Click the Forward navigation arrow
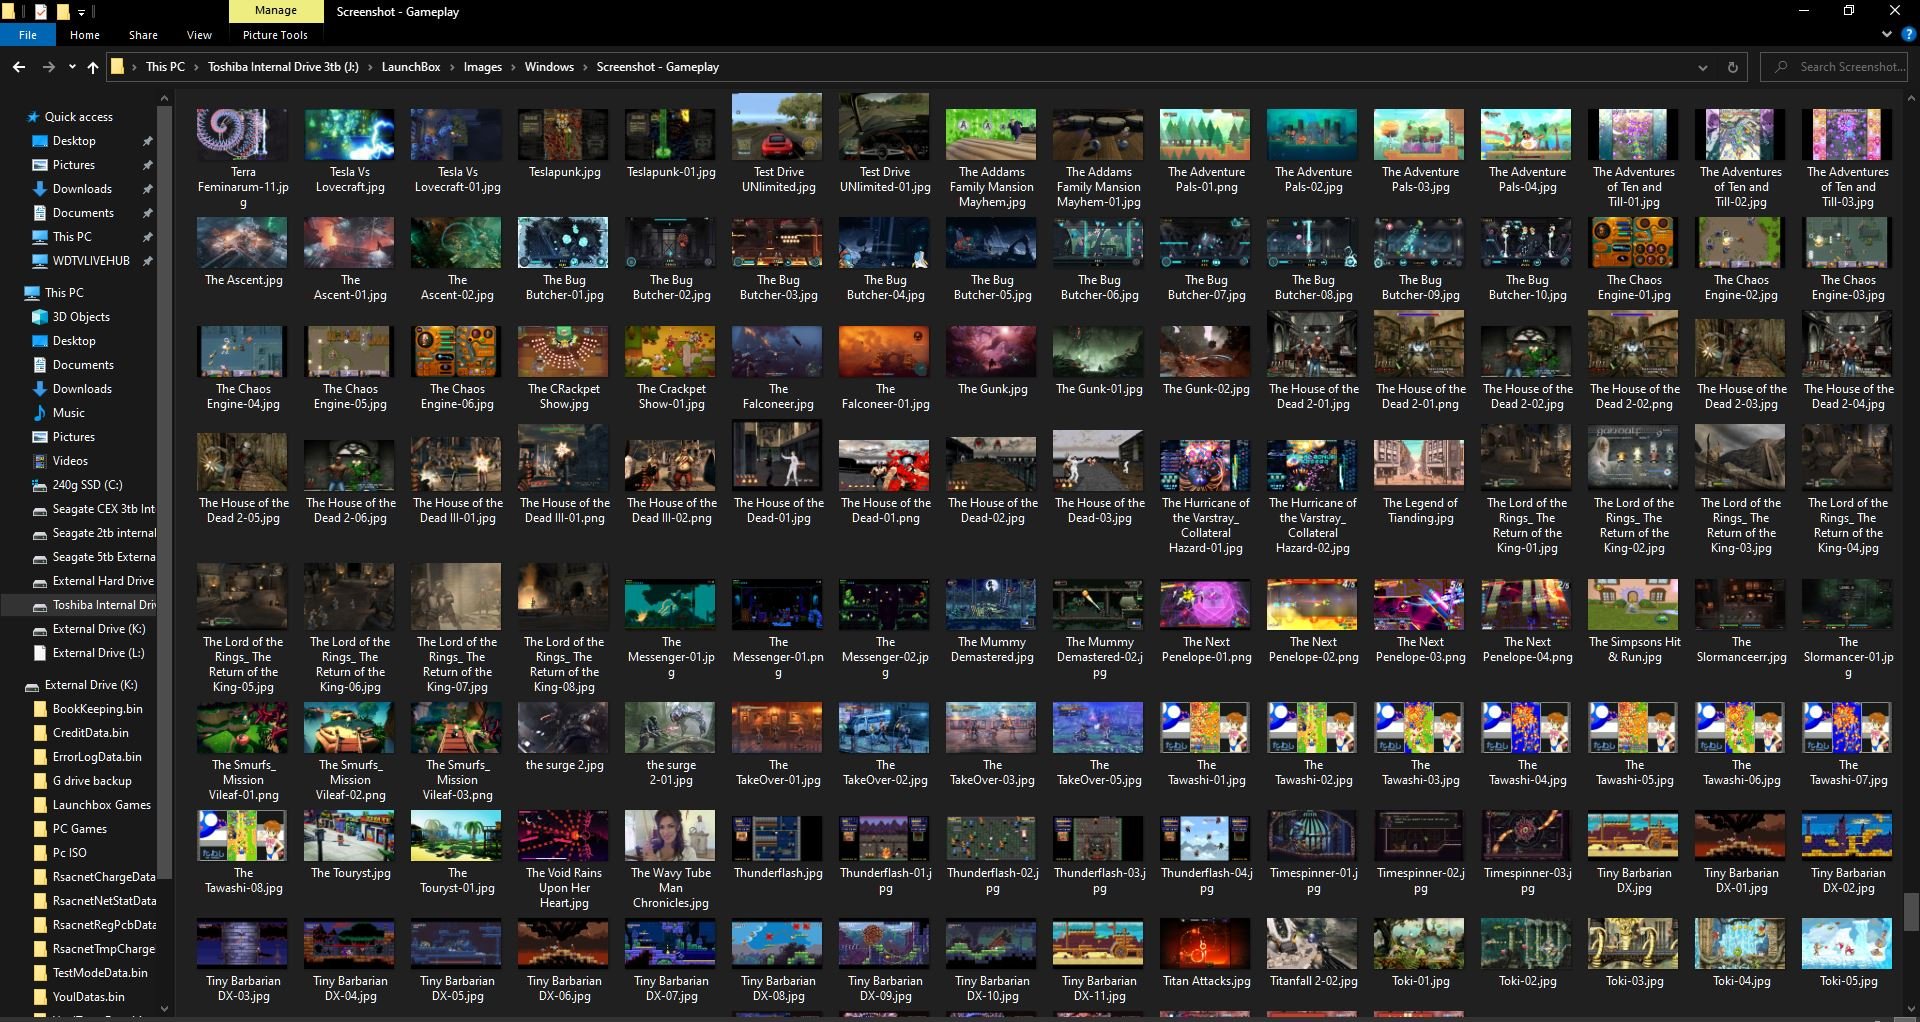Viewport: 1920px width, 1022px height. coord(48,67)
